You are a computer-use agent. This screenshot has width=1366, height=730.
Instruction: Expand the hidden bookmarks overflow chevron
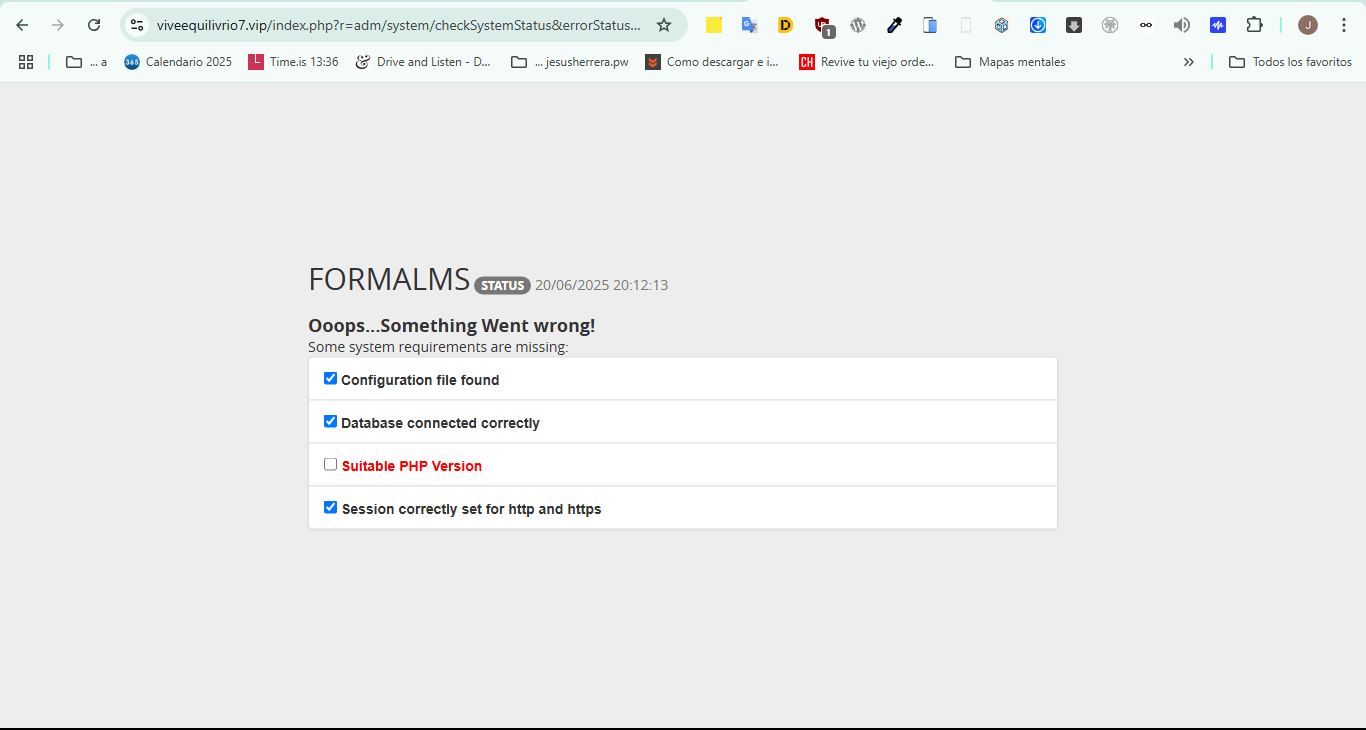[1188, 62]
